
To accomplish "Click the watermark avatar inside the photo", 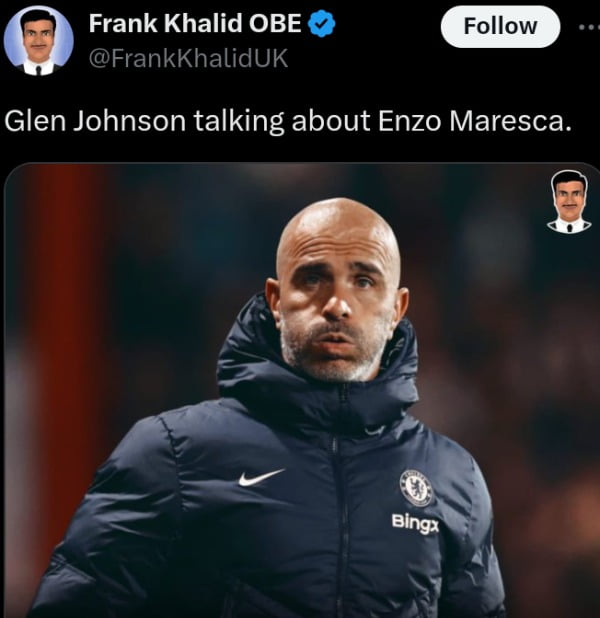I will click(569, 201).
